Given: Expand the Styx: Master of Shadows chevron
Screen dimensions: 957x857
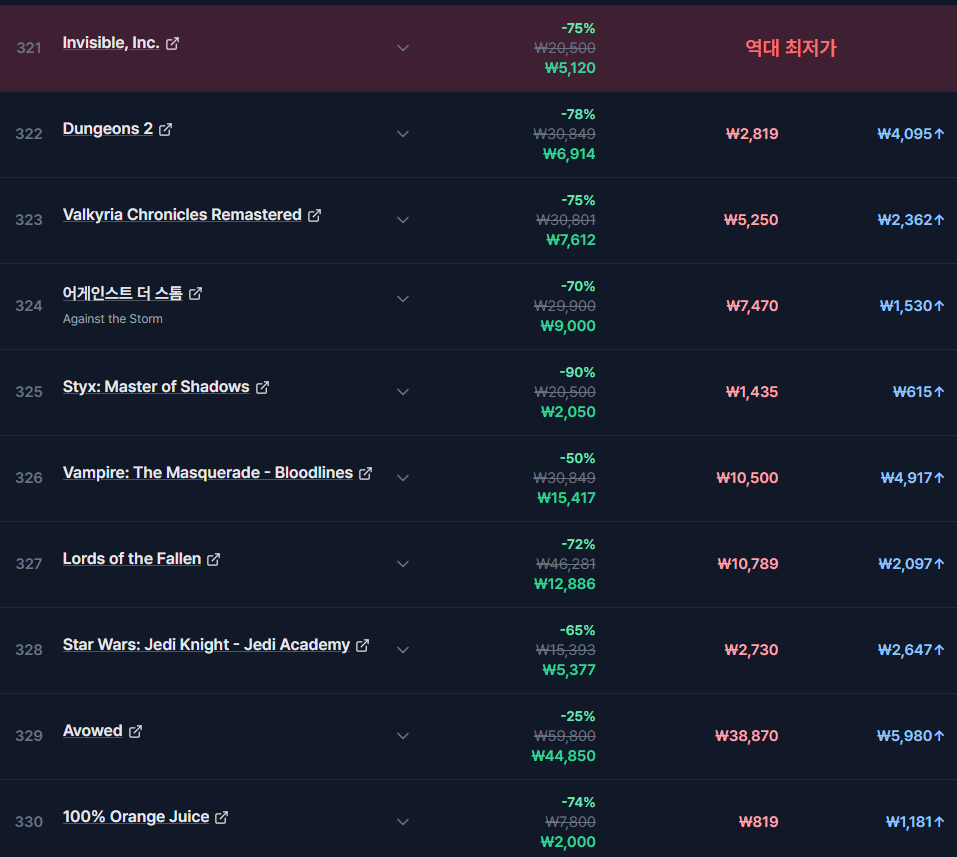Looking at the screenshot, I should coord(403,392).
